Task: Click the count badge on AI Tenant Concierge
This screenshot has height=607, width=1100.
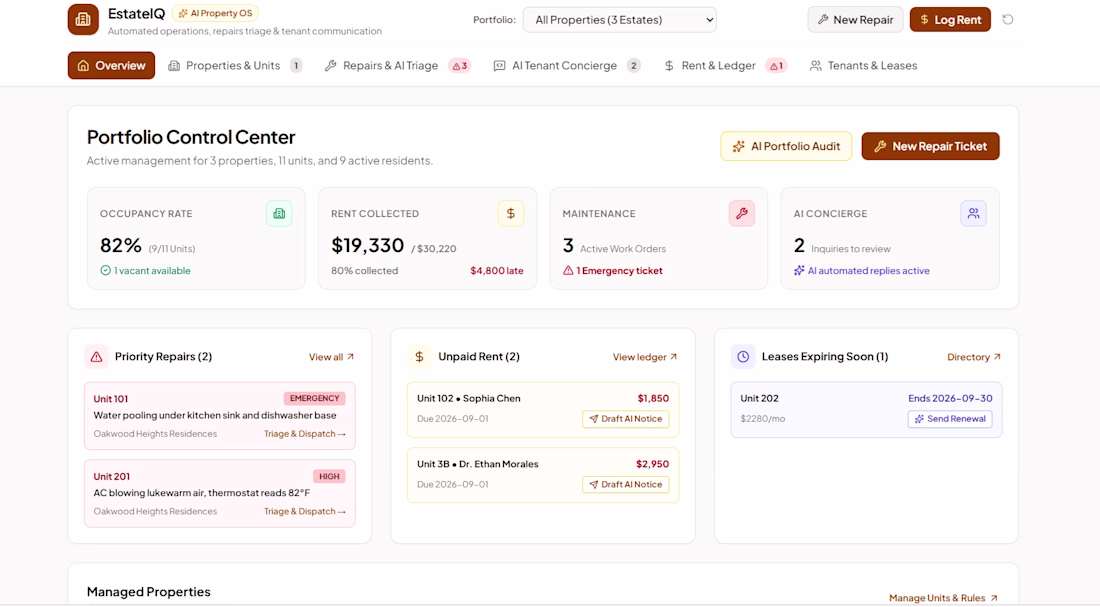Action: (x=633, y=66)
